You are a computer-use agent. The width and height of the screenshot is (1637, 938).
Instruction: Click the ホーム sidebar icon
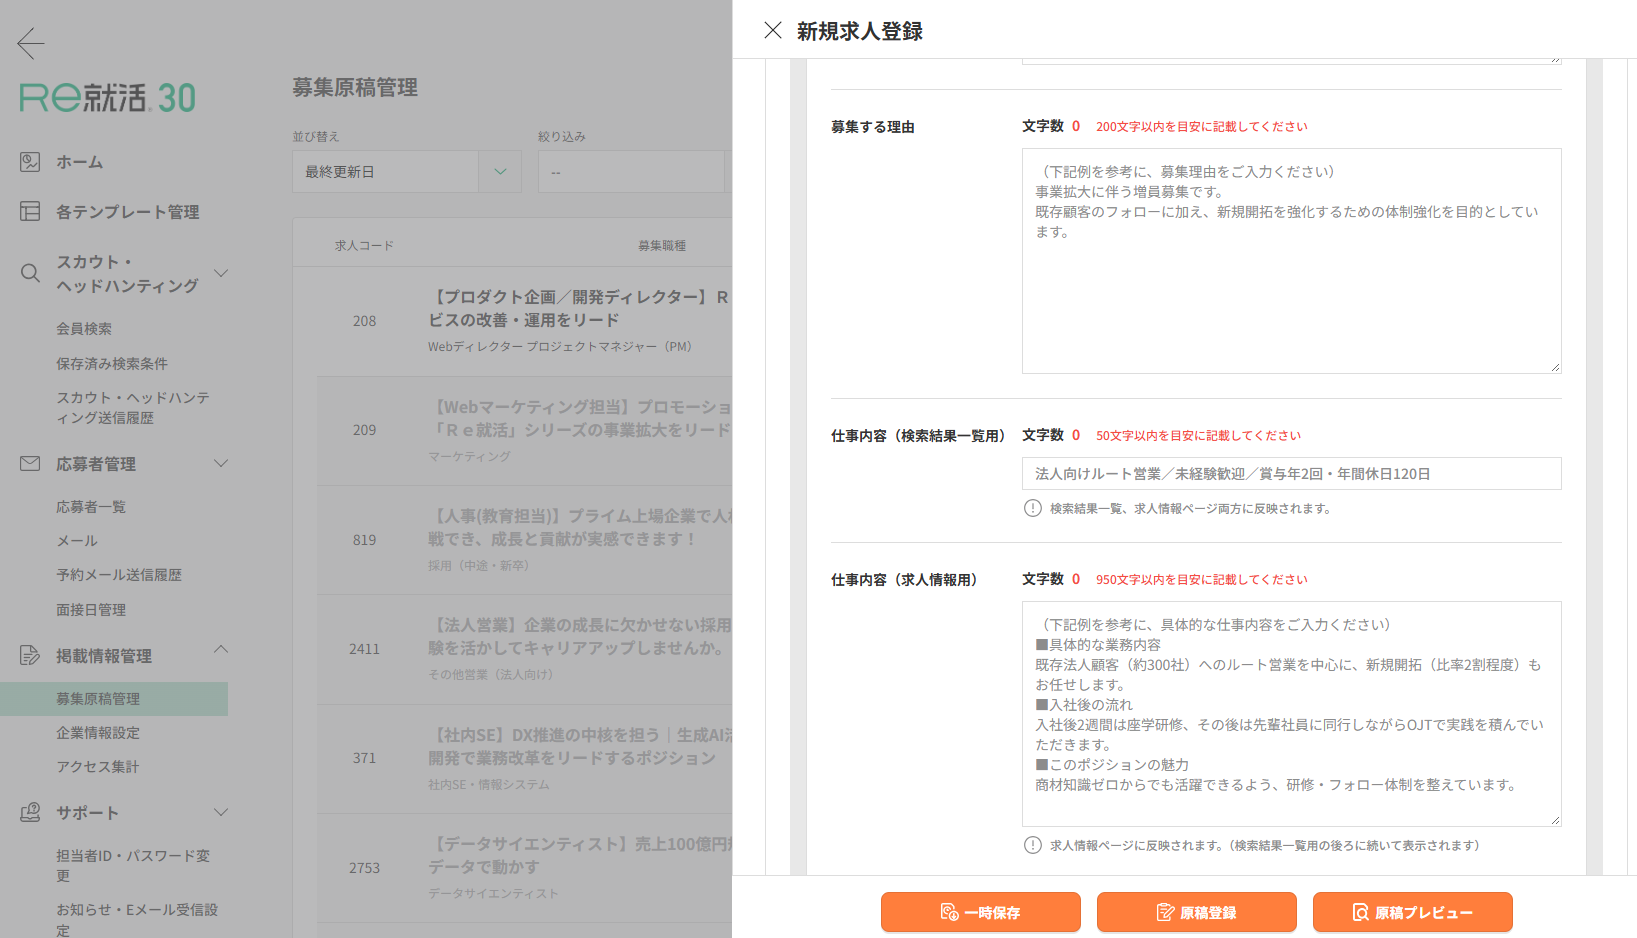30,161
